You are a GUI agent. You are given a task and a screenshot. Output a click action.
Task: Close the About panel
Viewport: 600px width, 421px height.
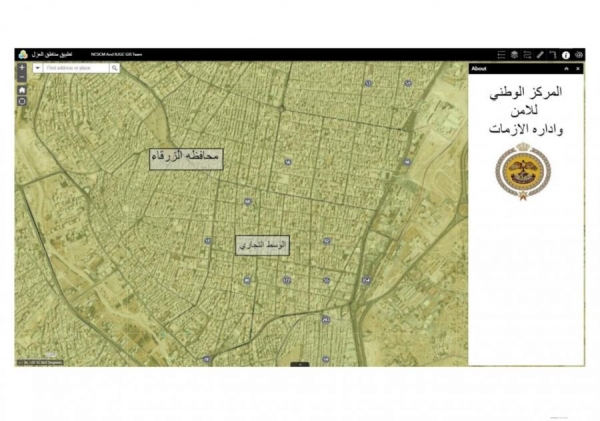point(577,69)
